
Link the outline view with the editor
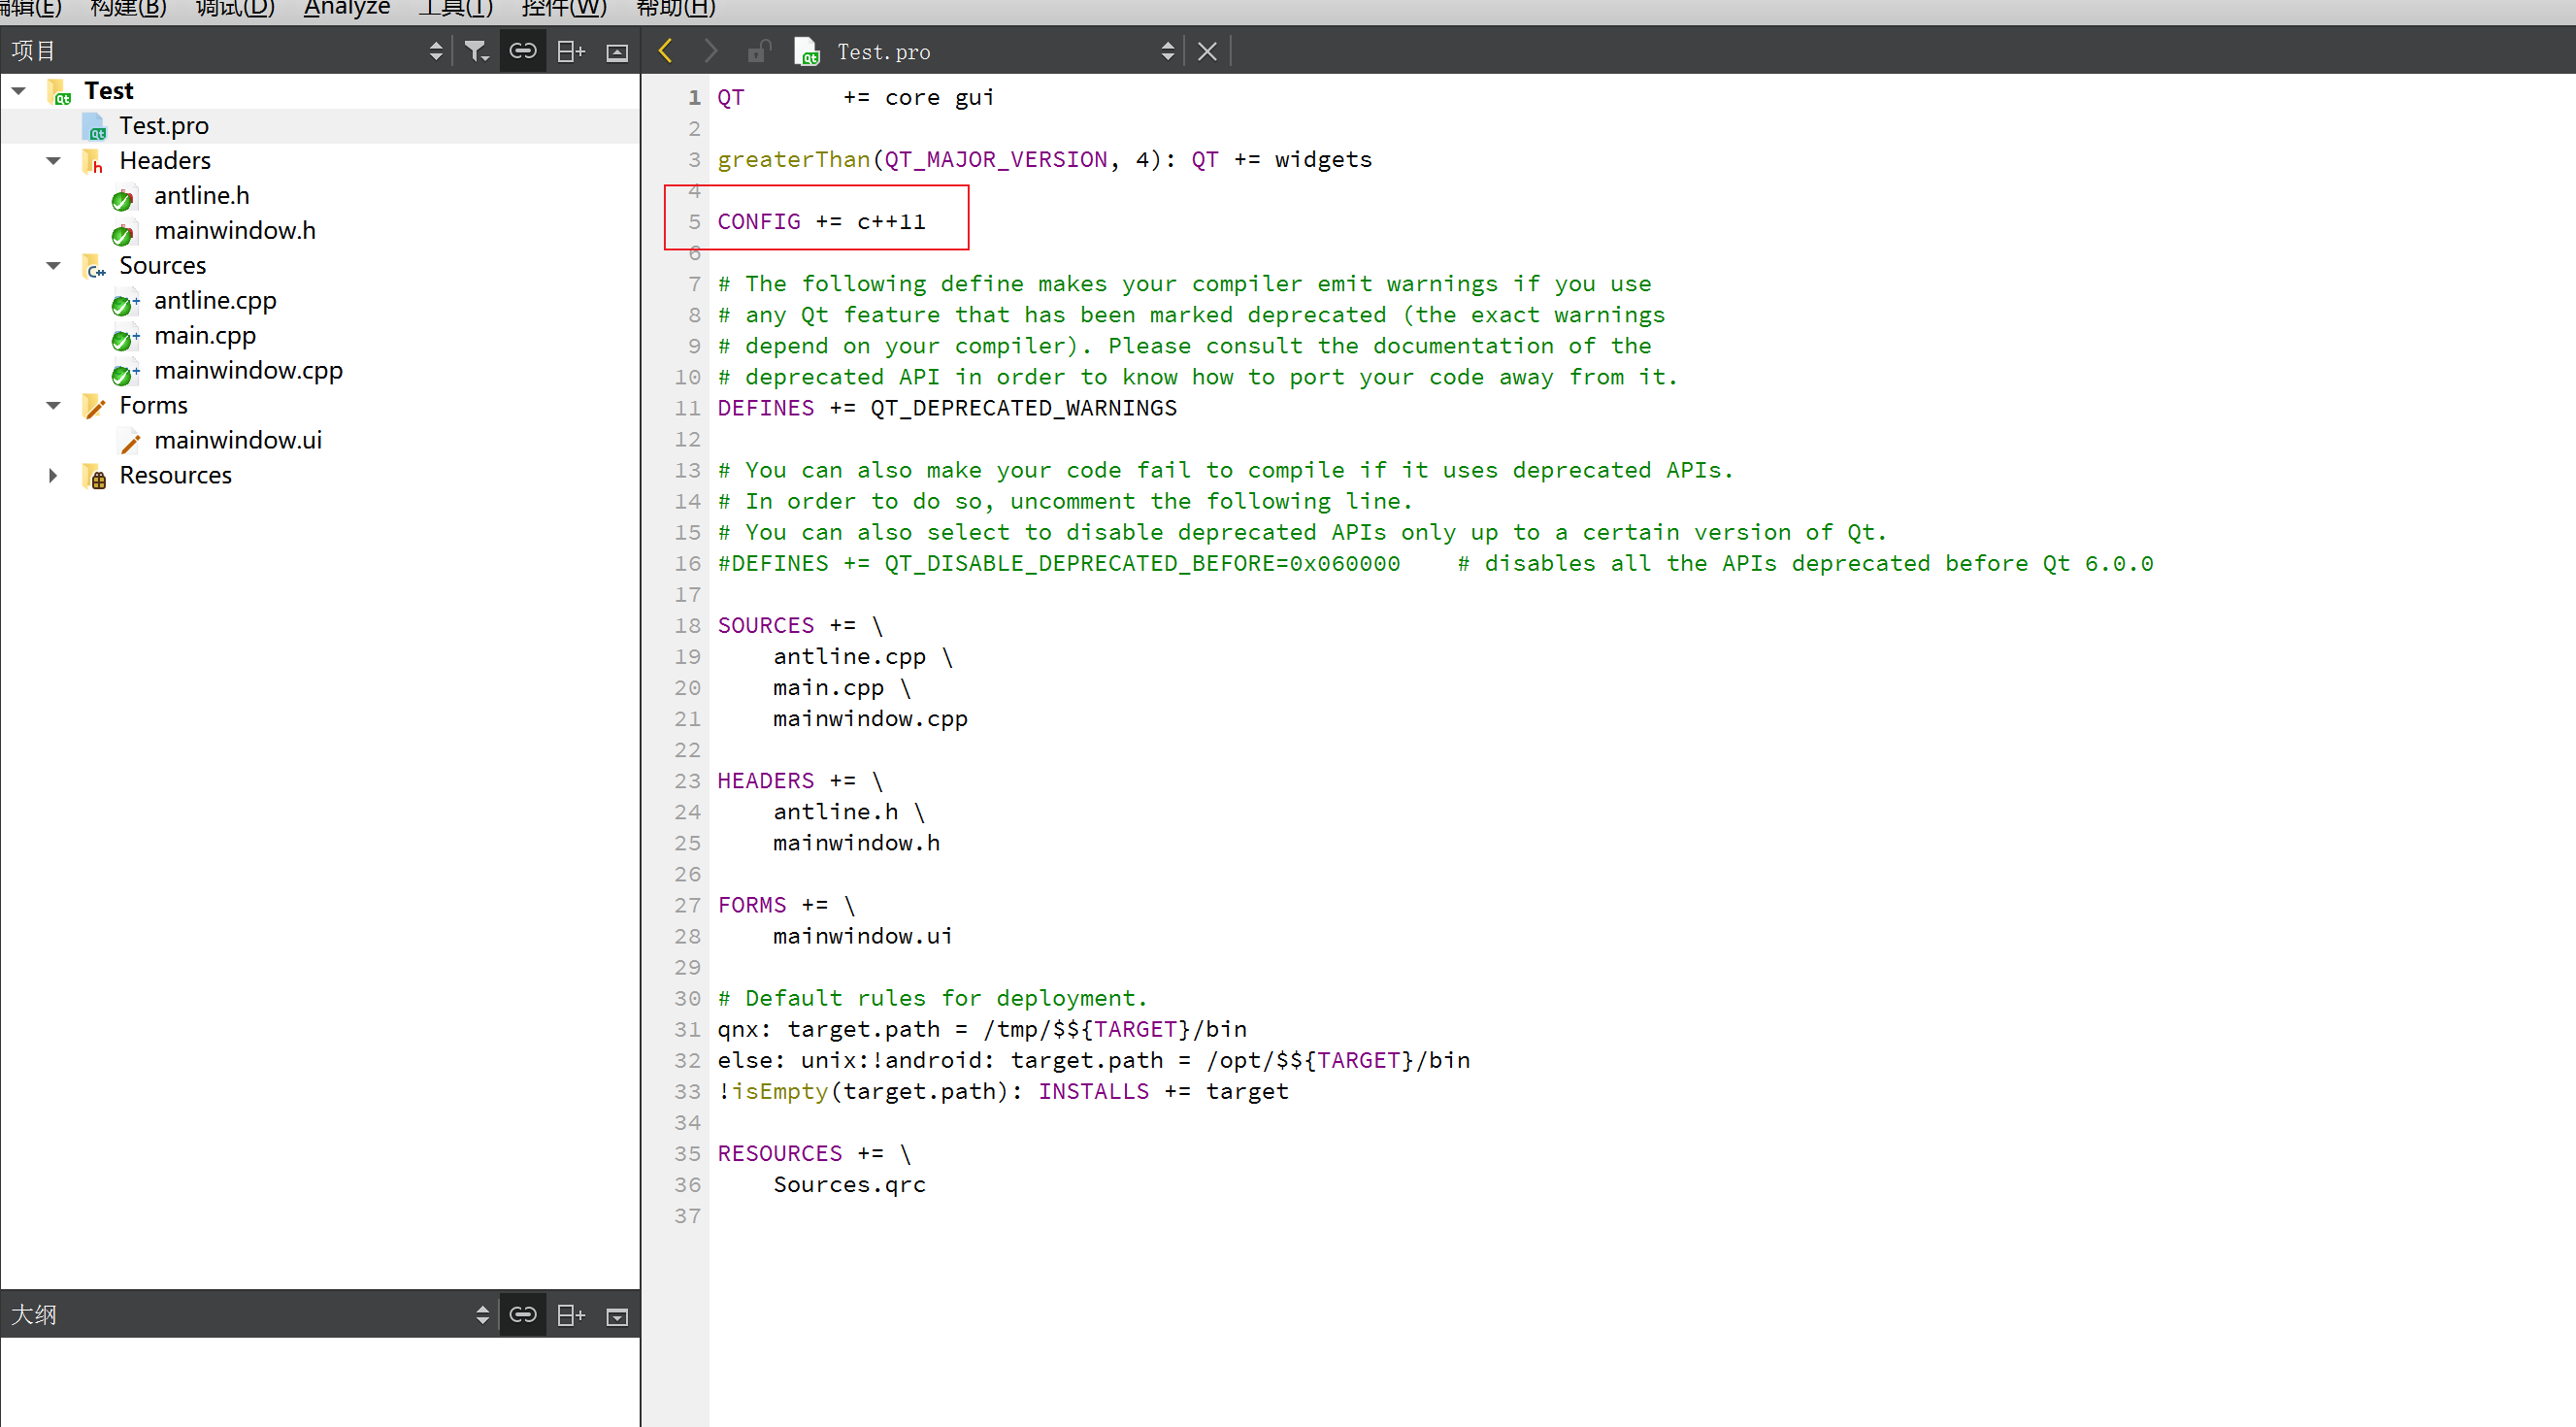click(523, 1314)
